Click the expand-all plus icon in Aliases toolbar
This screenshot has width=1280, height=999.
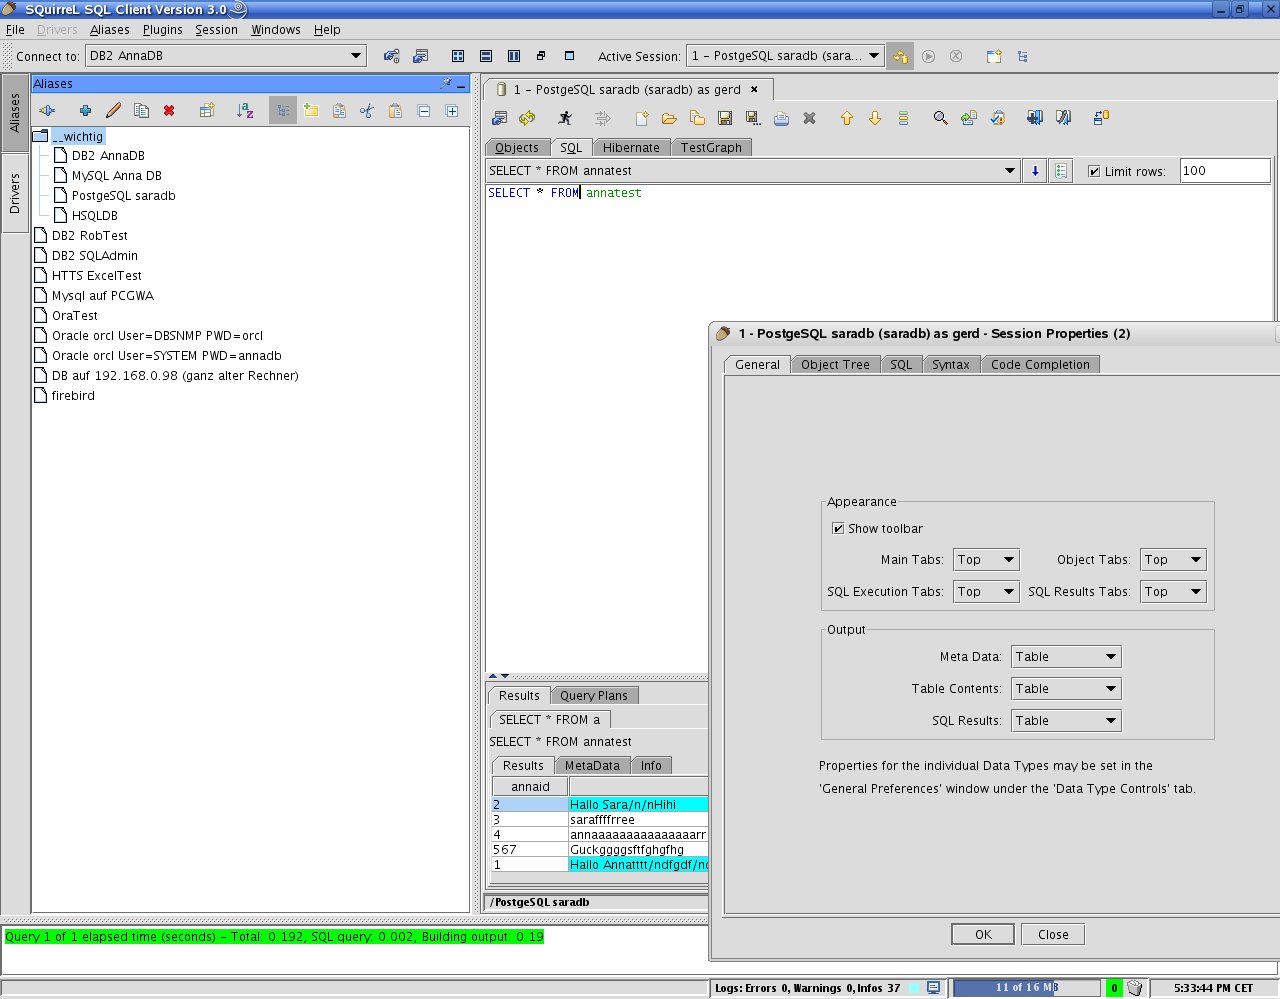point(452,111)
